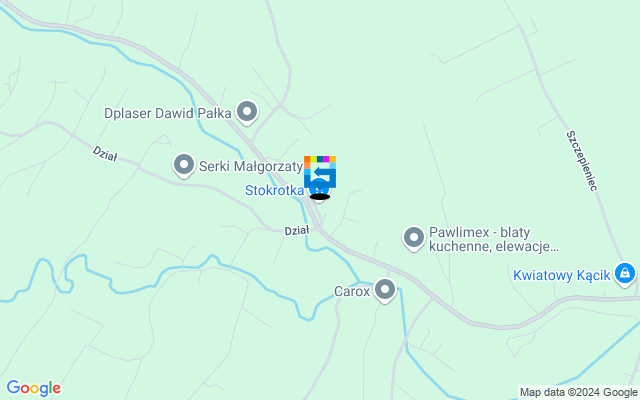640x400 pixels.
Task: Select the Serki Małgorzaty gray pin icon
Action: 184,166
